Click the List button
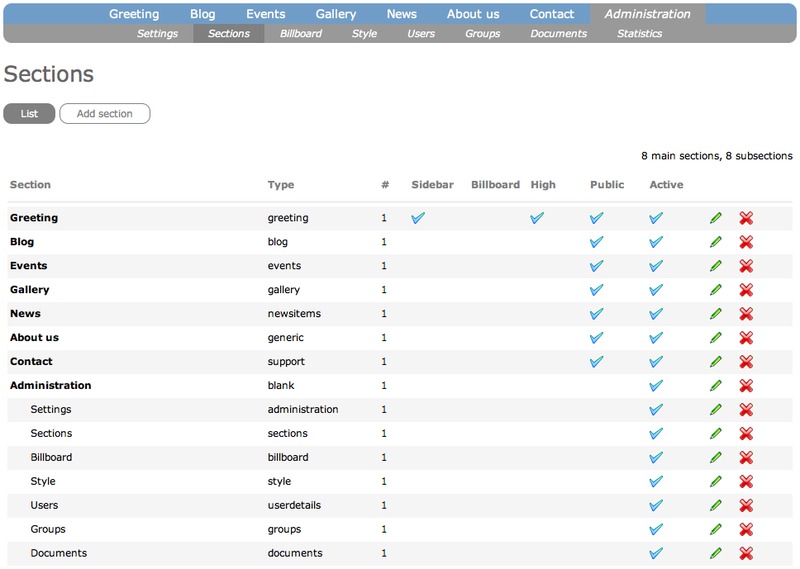 pos(29,114)
